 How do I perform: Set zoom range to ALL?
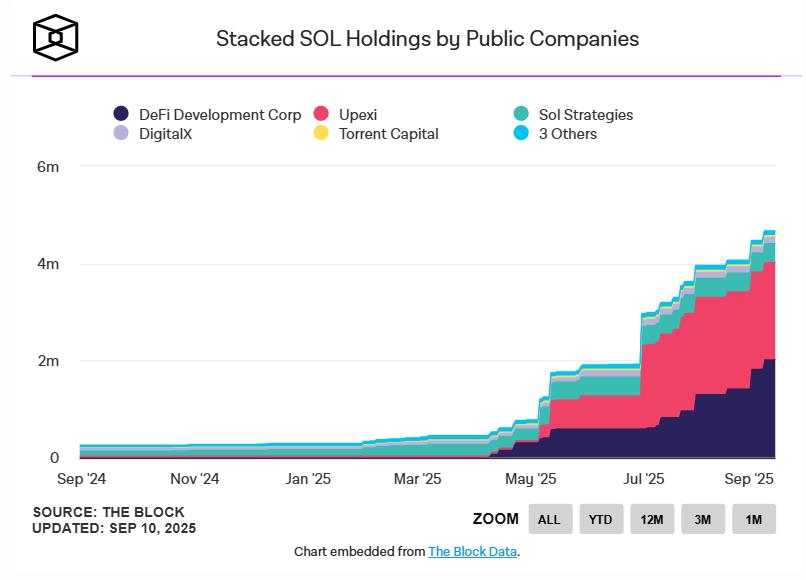(x=549, y=519)
